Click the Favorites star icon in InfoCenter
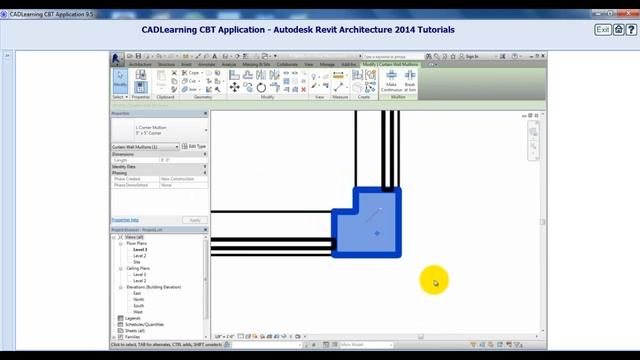This screenshot has height=360, width=640. (453, 56)
